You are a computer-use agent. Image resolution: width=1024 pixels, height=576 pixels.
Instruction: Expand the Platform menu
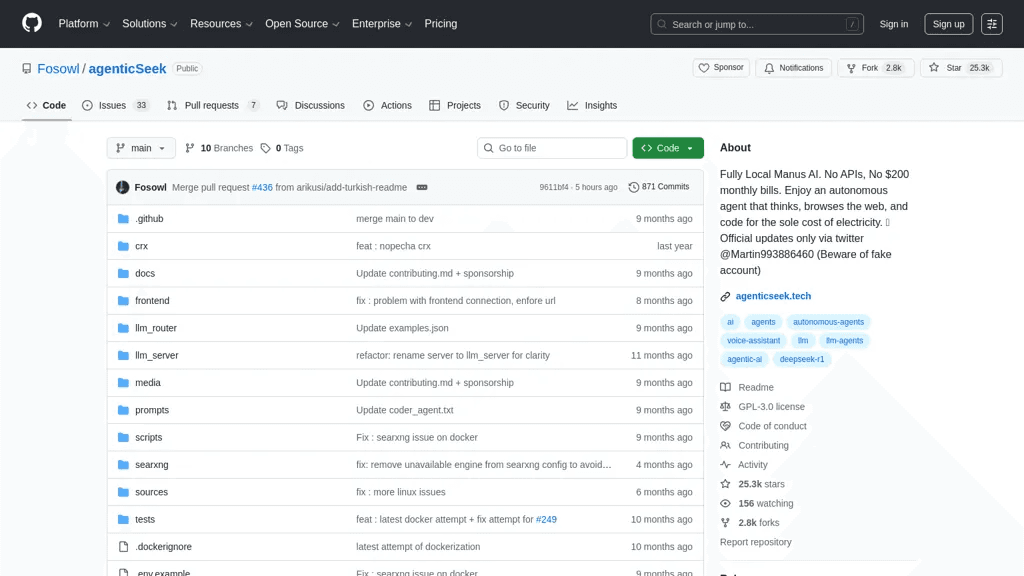pyautogui.click(x=84, y=24)
